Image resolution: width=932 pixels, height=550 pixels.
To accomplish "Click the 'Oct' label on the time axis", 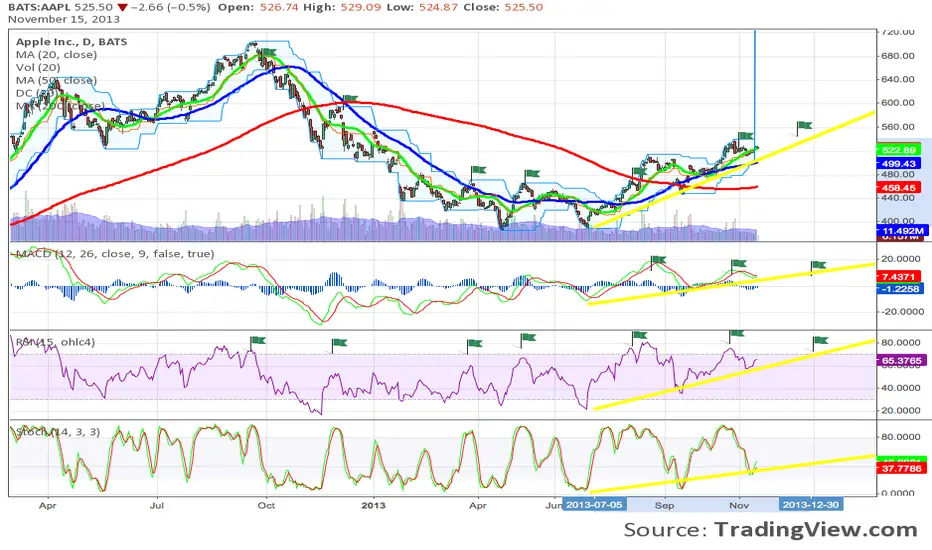I will (266, 505).
